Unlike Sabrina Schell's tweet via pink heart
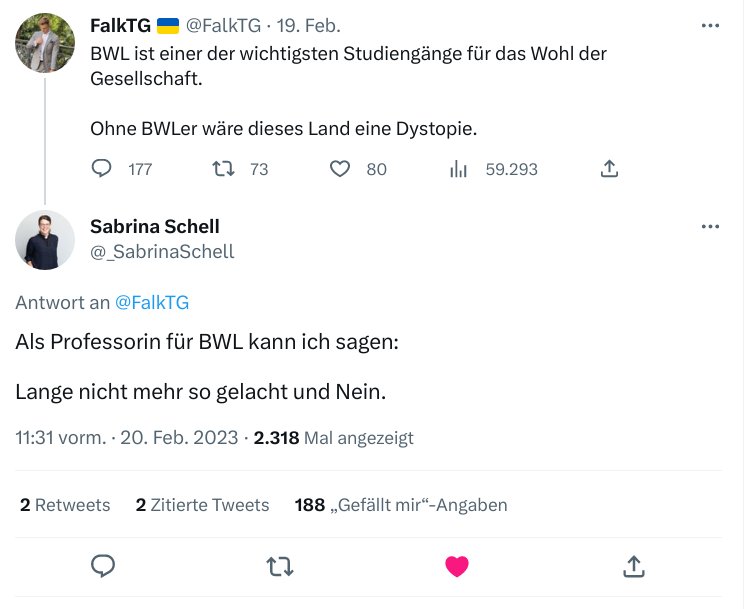 [x=457, y=567]
